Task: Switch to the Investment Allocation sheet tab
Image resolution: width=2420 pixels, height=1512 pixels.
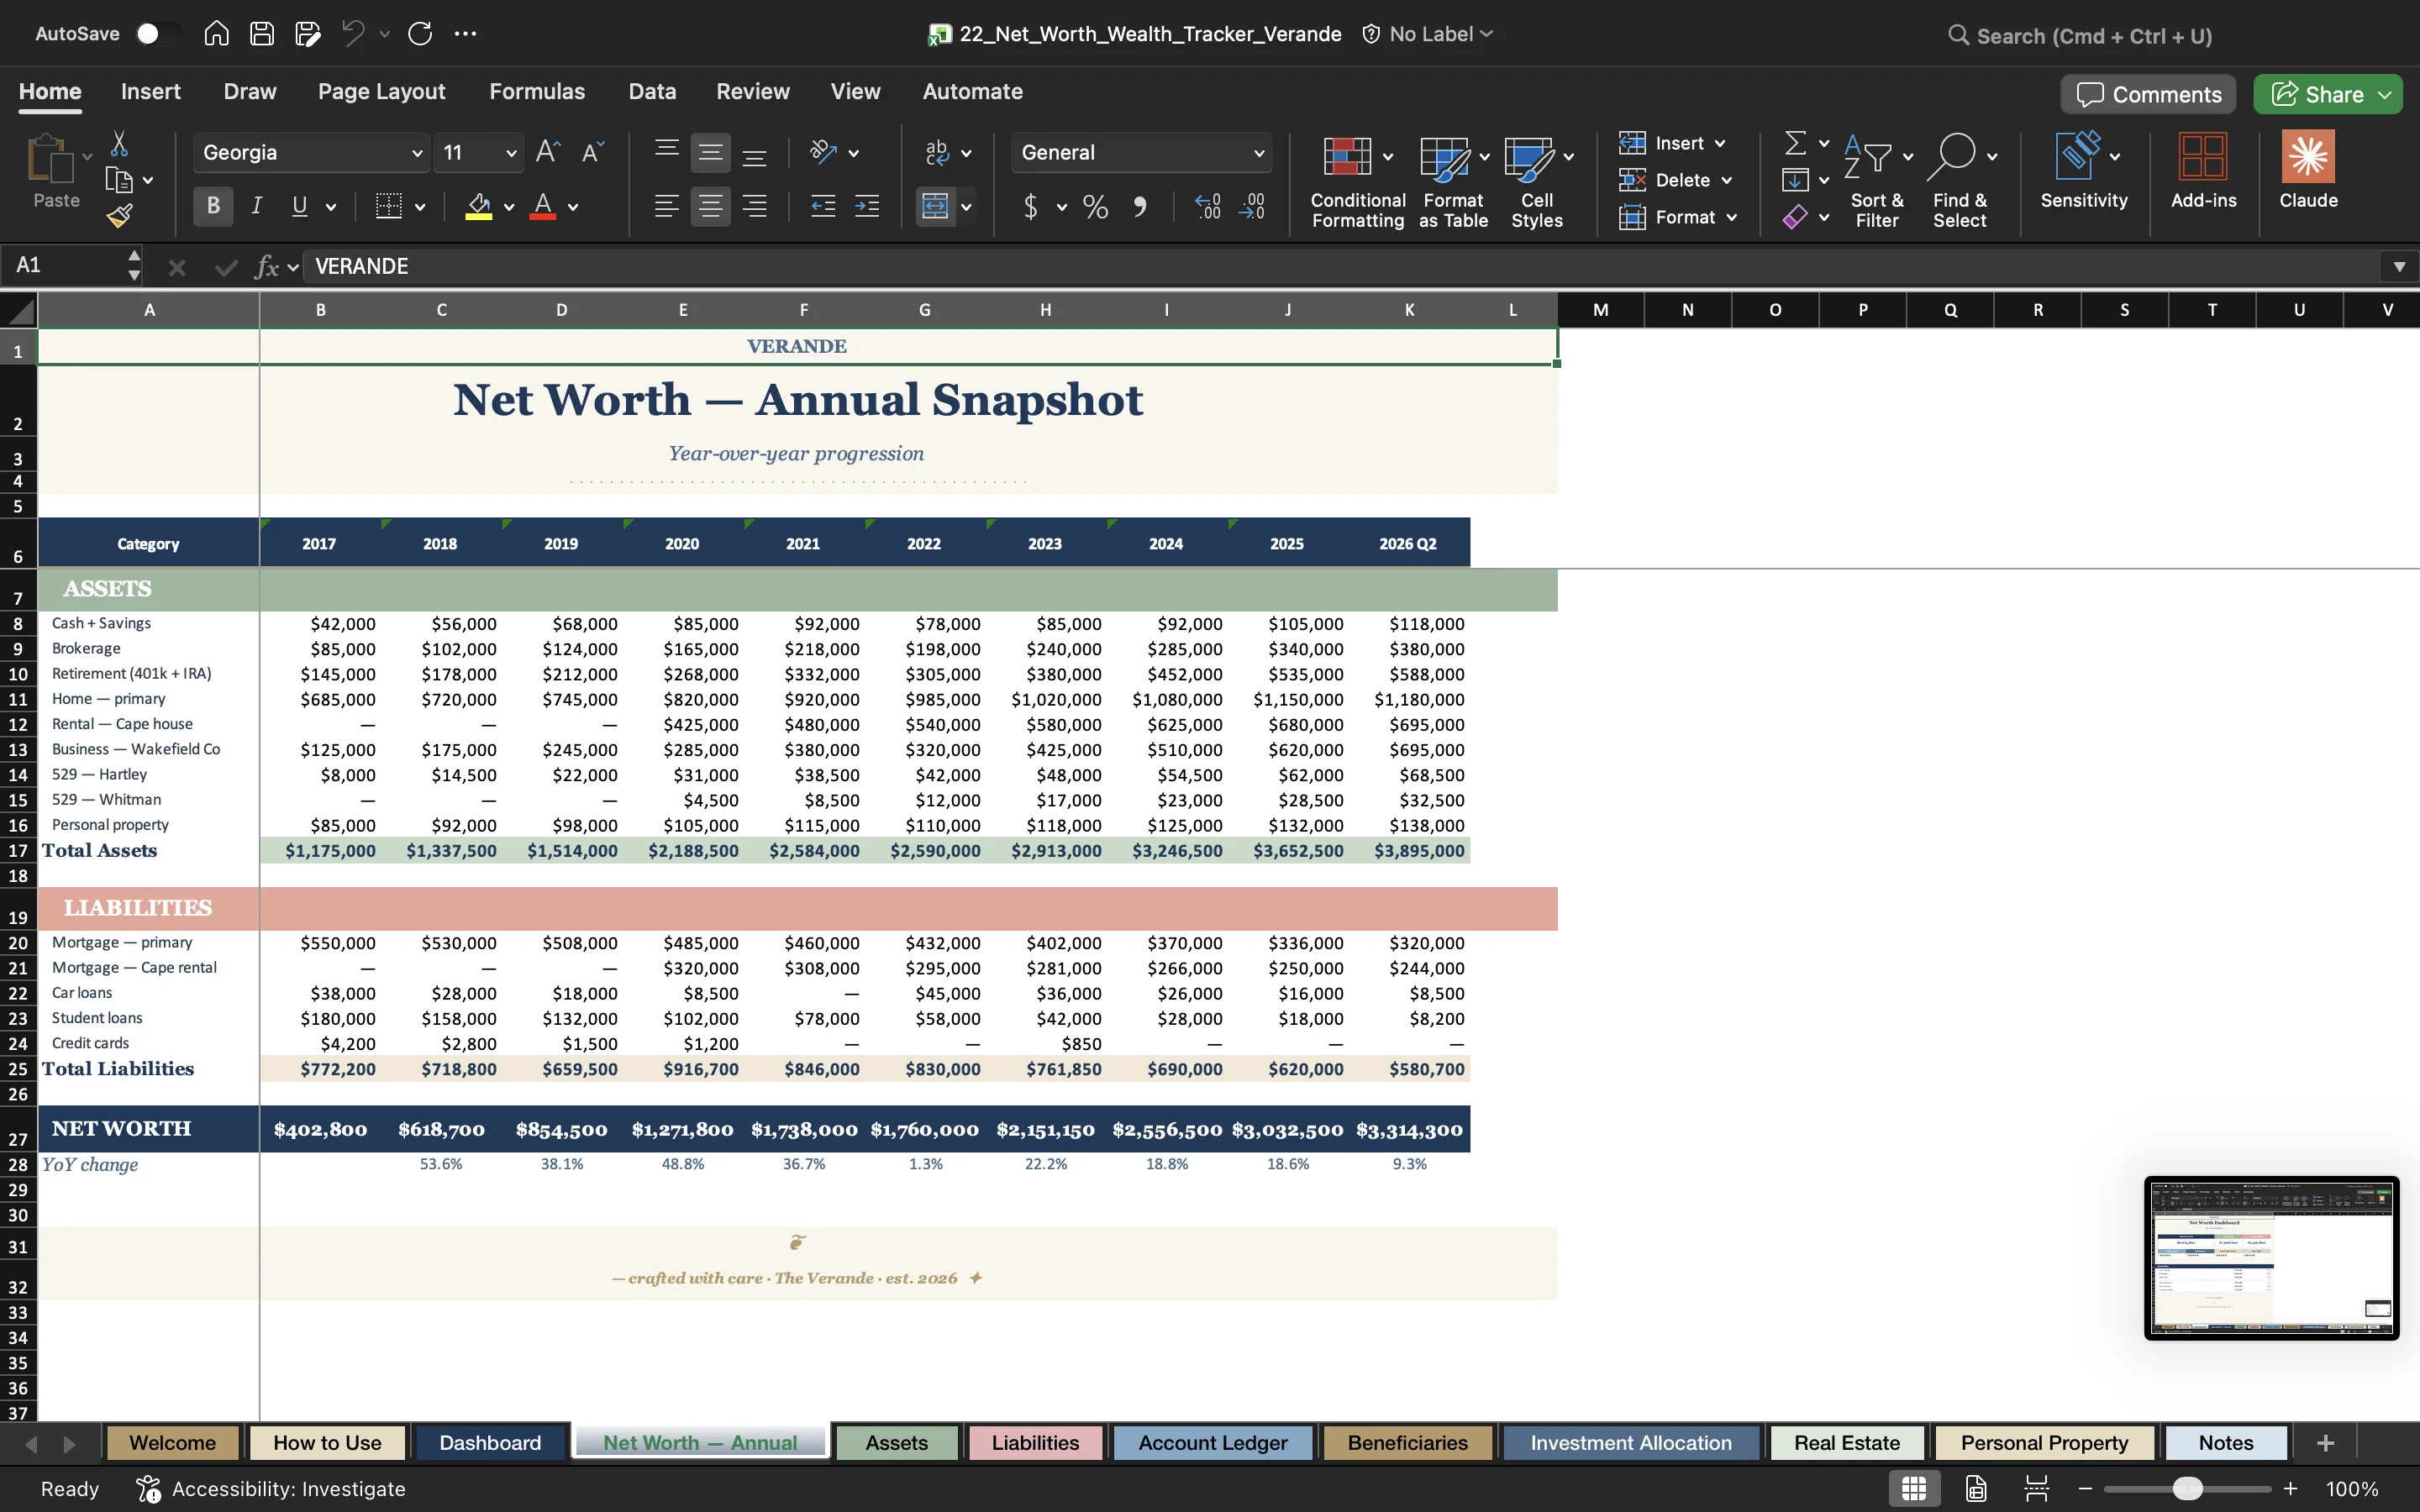Action: 1631,1443
